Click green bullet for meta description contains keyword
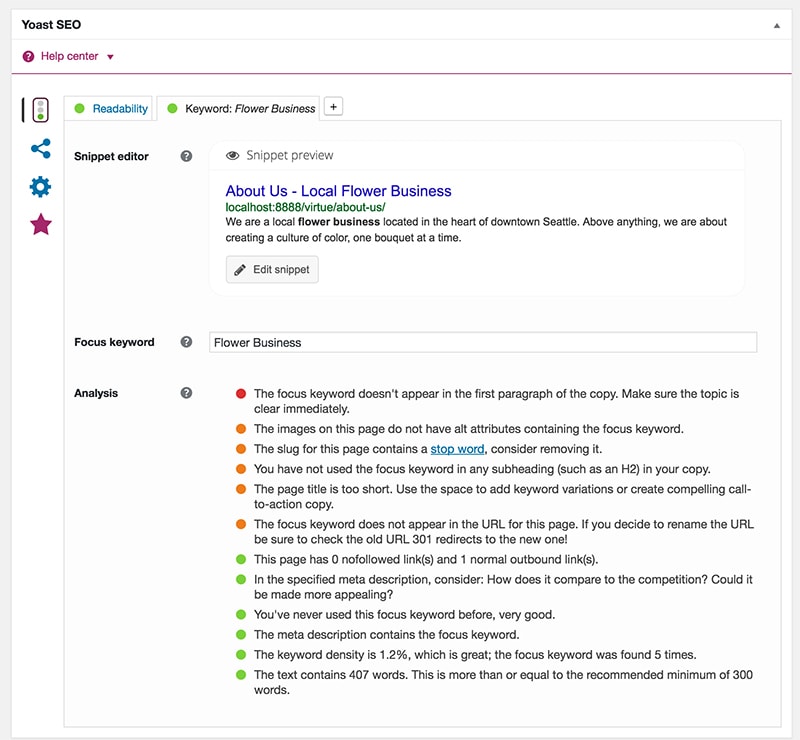Screen dimensions: 800x740 (x=241, y=634)
